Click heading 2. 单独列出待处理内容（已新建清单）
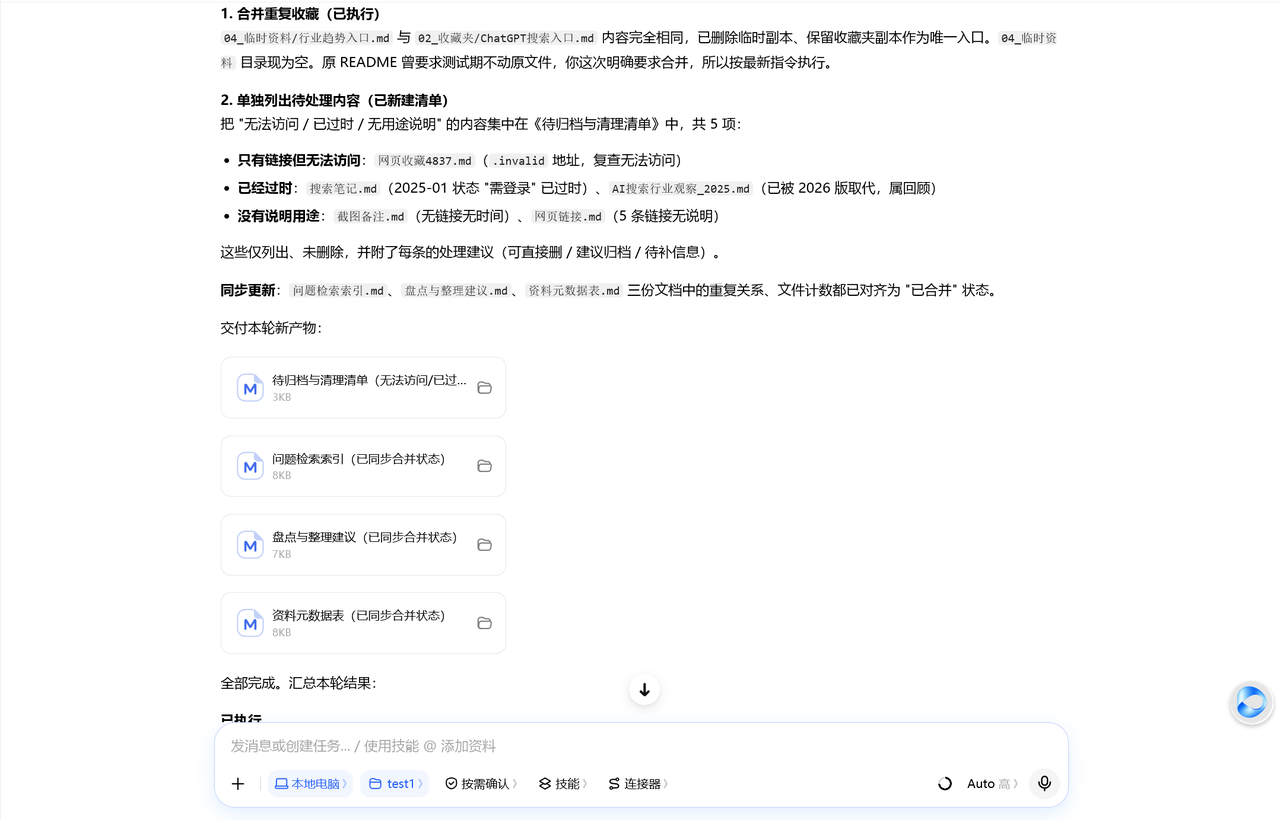Screen dimensions: 1280x820 pyautogui.click(x=334, y=100)
